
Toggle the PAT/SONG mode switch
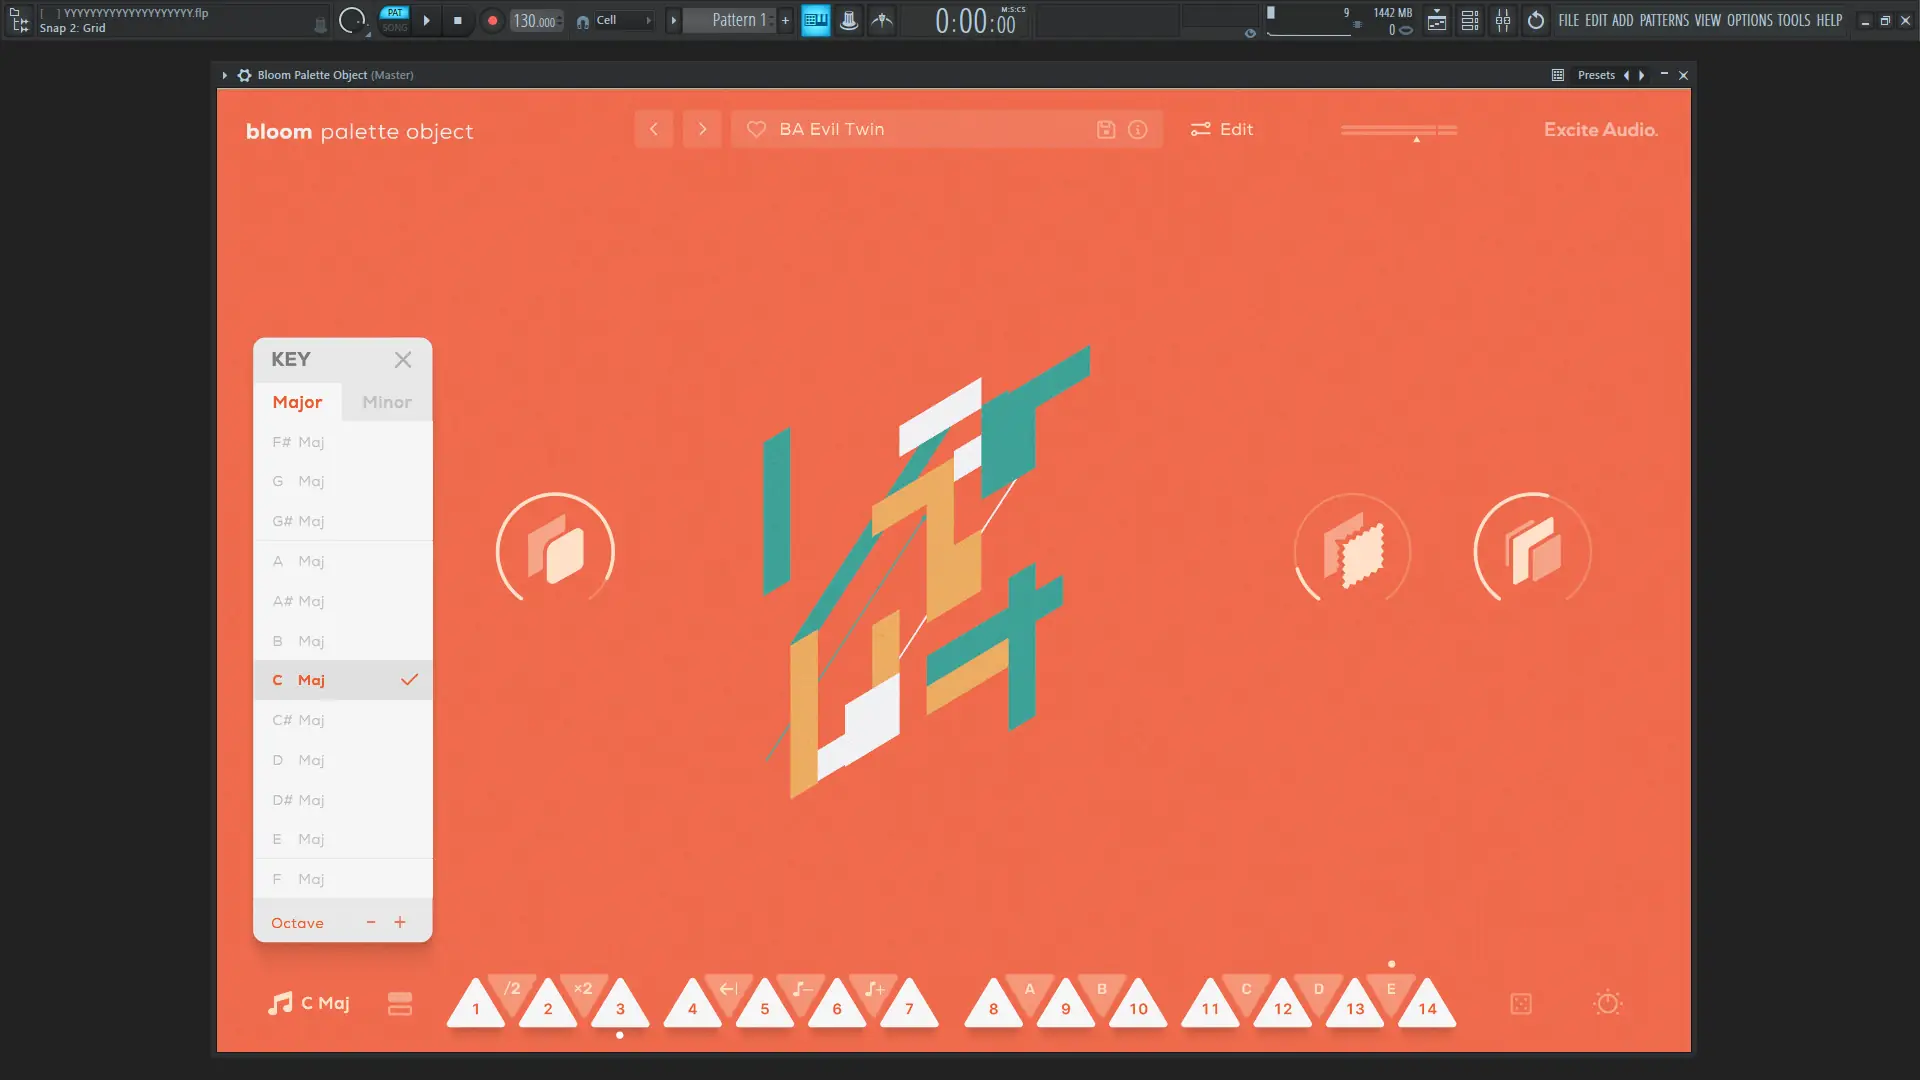point(395,20)
